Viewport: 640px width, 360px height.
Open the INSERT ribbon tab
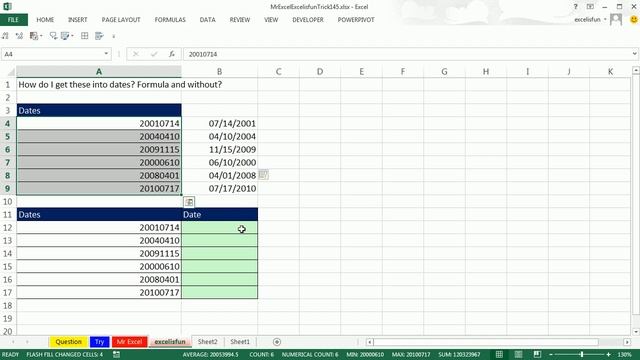[78, 20]
